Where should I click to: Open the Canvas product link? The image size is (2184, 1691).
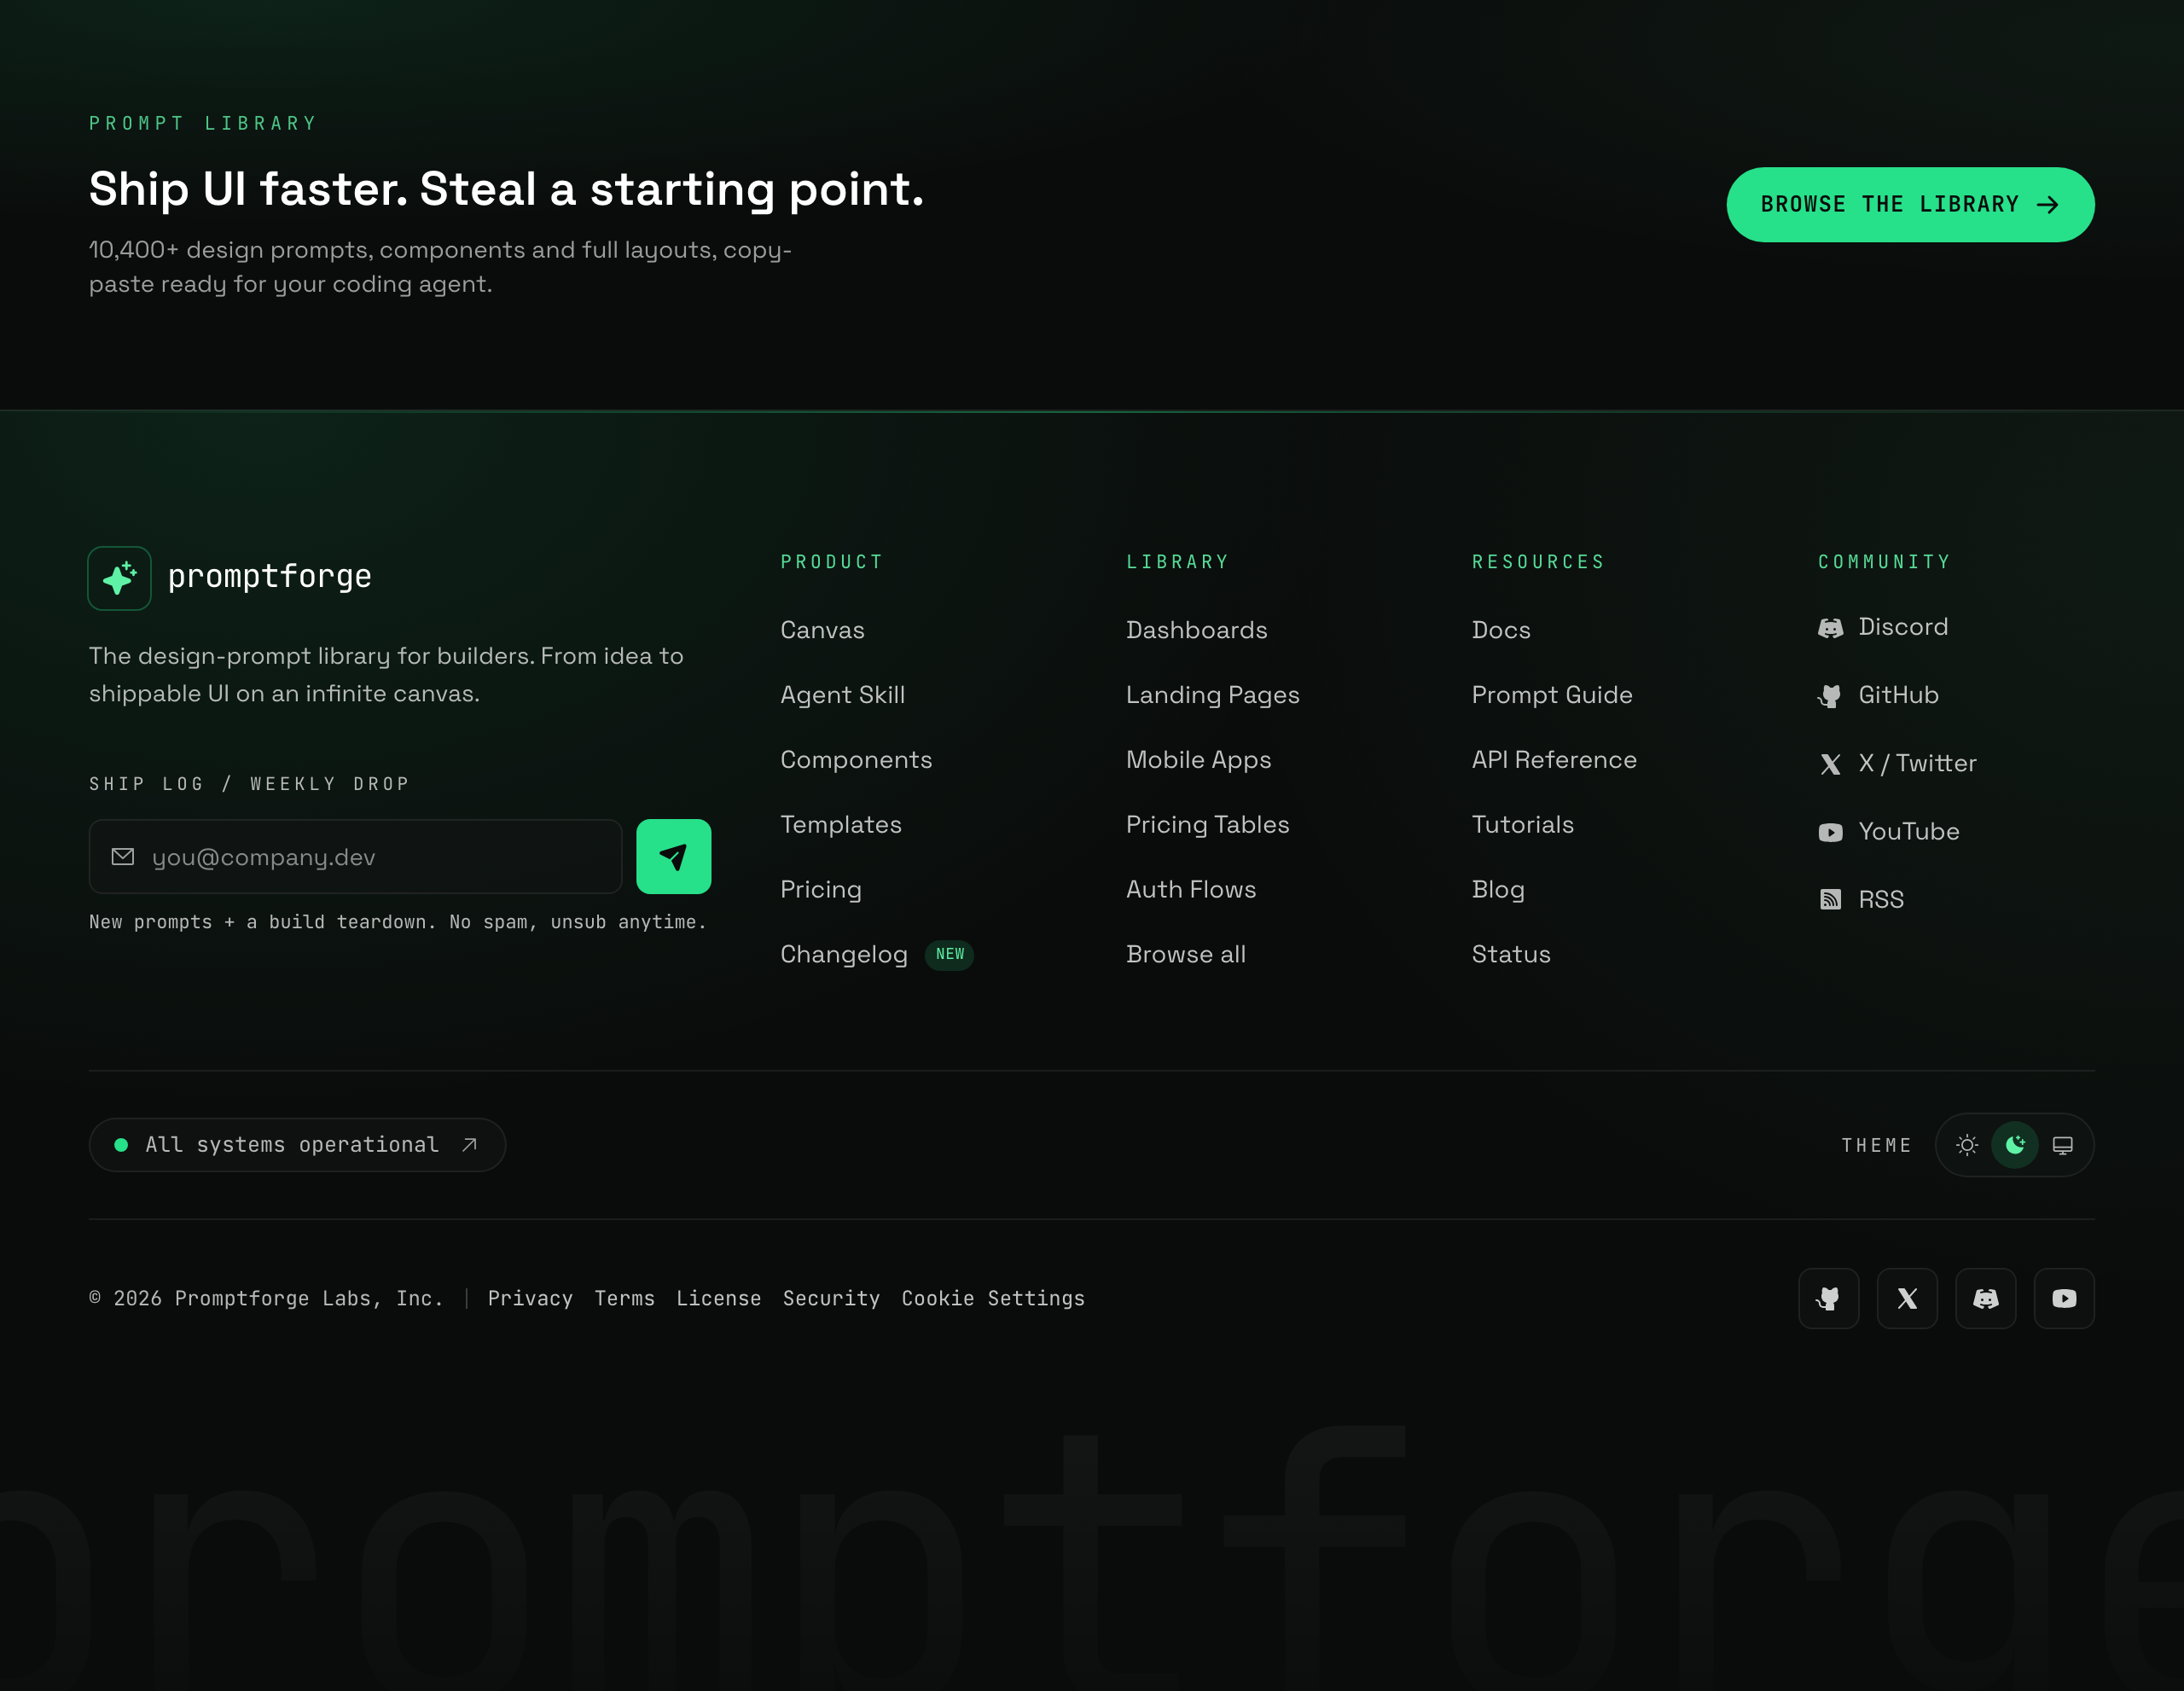pyautogui.click(x=822, y=630)
